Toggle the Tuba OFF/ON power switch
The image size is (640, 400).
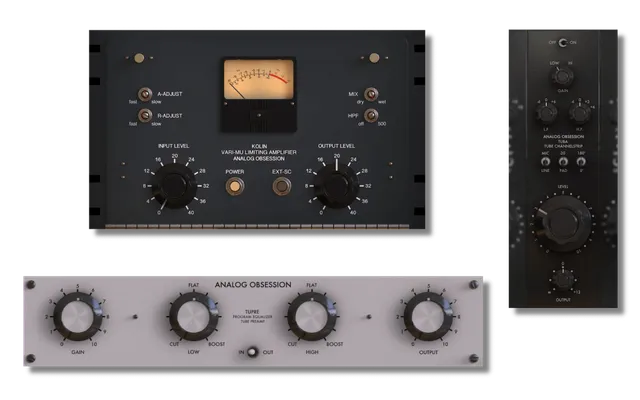(x=563, y=42)
